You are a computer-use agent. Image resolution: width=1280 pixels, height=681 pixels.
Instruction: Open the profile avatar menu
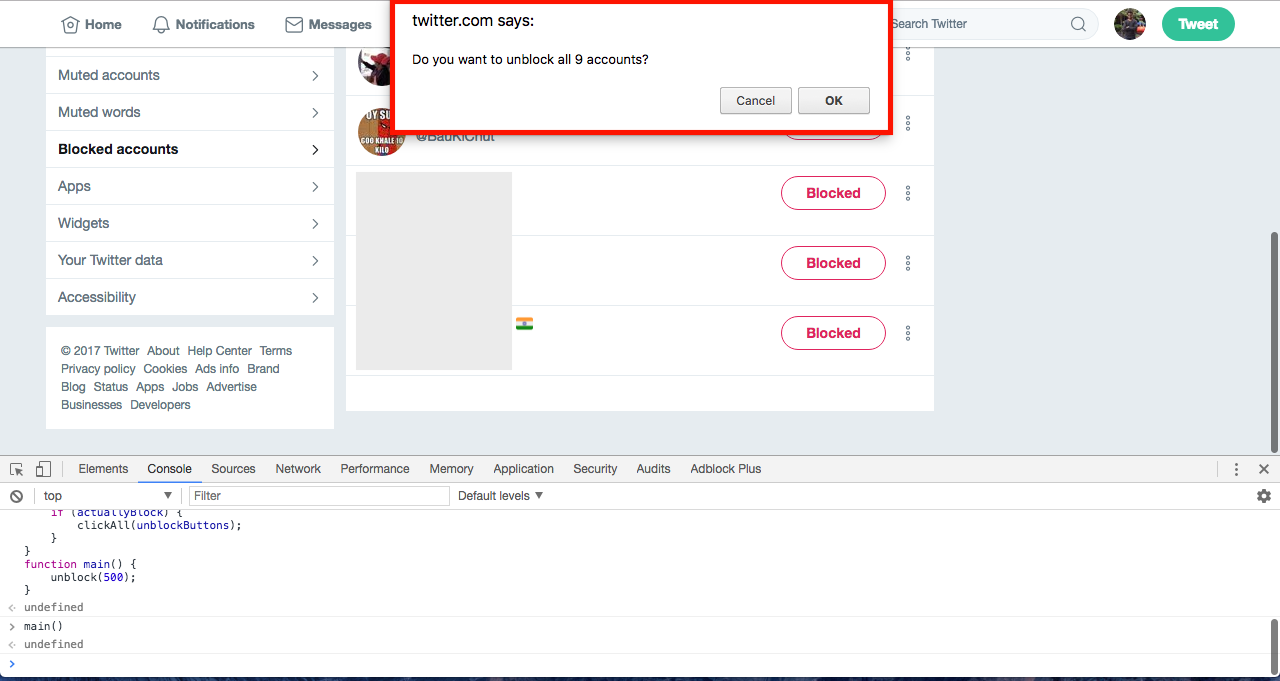[x=1130, y=24]
